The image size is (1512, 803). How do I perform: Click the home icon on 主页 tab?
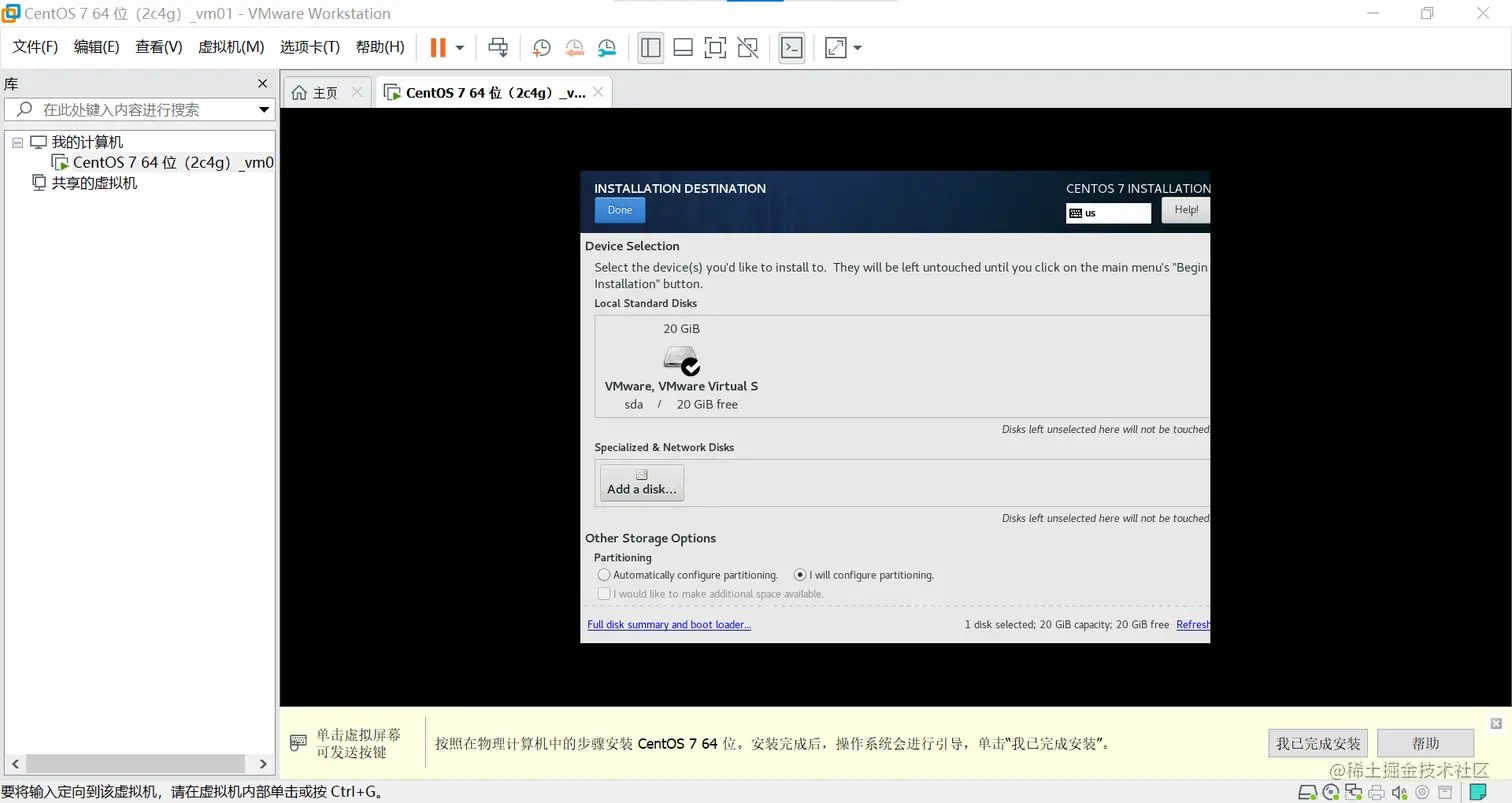pos(299,92)
